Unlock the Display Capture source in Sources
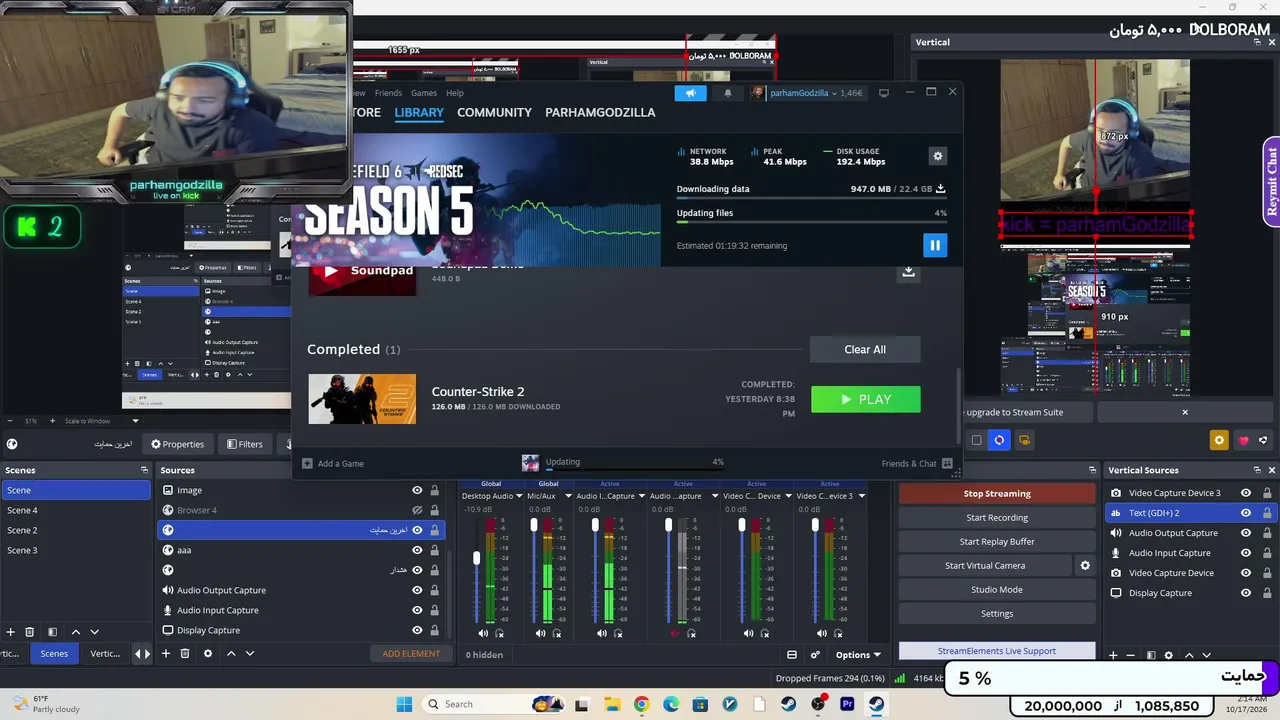The height and width of the screenshot is (720, 1280). click(434, 630)
